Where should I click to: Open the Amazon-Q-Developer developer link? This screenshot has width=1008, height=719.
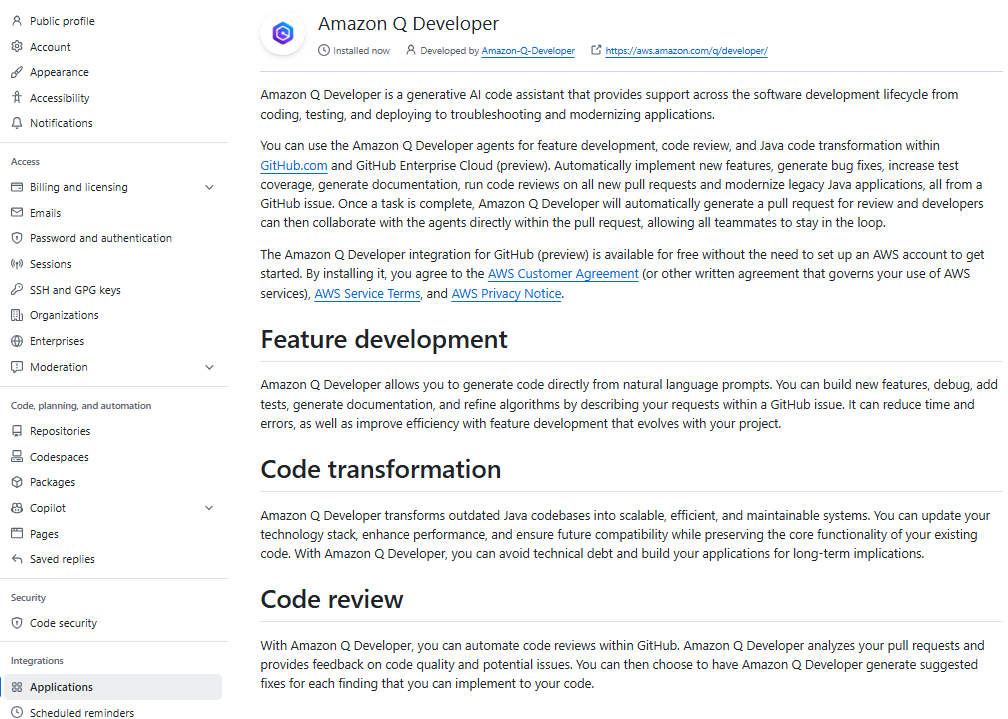click(x=528, y=50)
